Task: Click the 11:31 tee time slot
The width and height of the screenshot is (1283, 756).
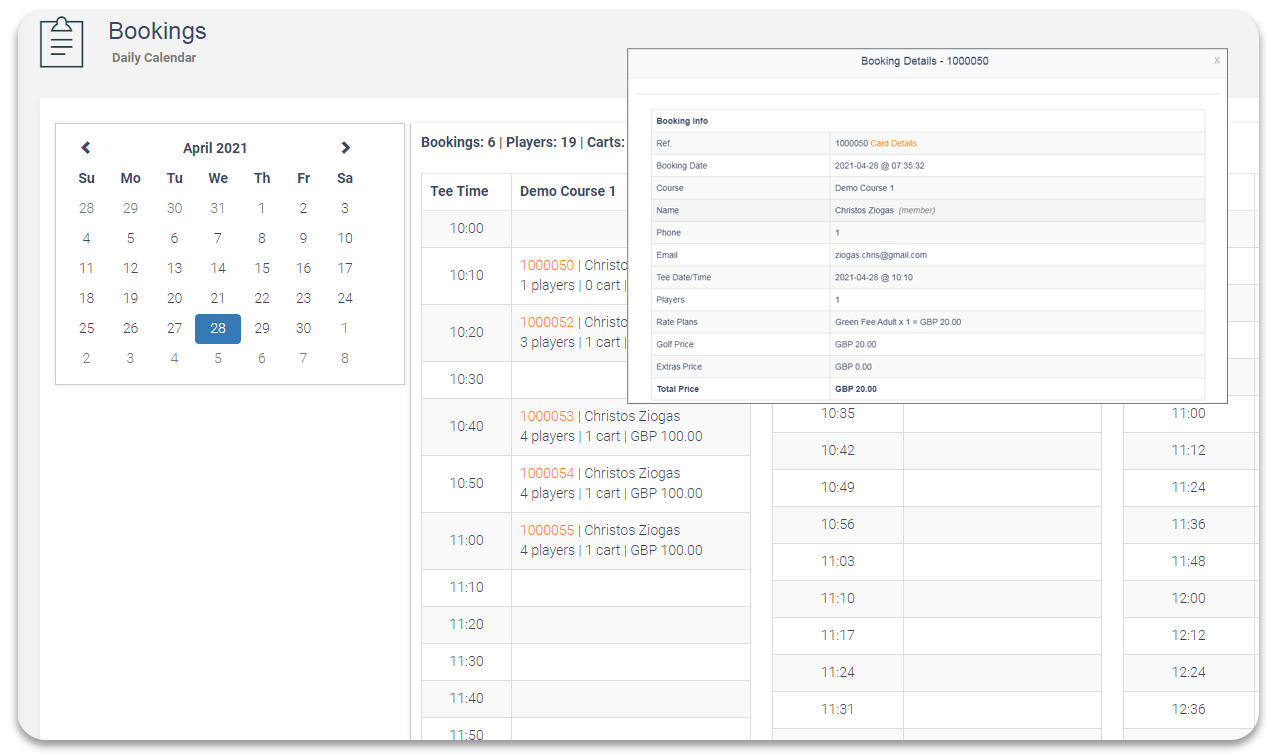Action: [838, 709]
